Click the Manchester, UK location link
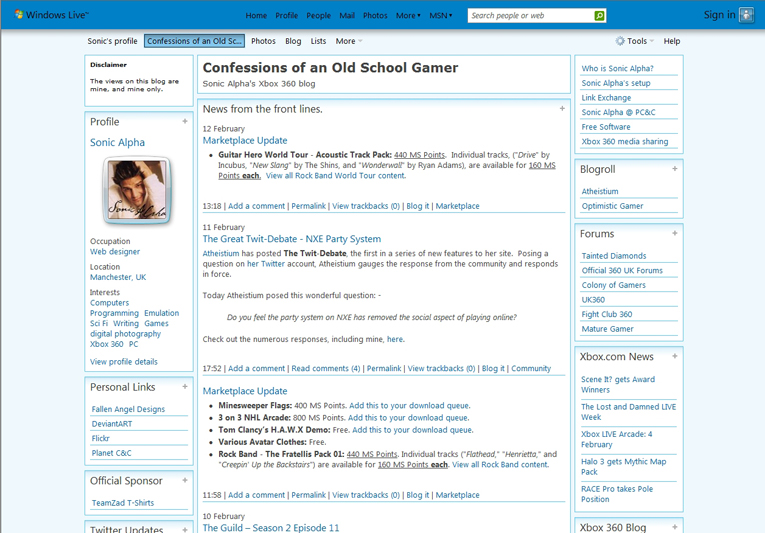 click(118, 277)
